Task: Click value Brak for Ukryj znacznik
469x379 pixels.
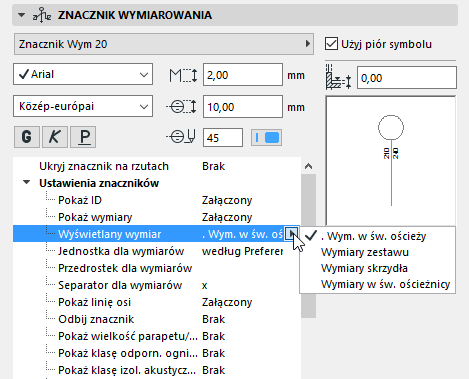Action: [x=214, y=166]
